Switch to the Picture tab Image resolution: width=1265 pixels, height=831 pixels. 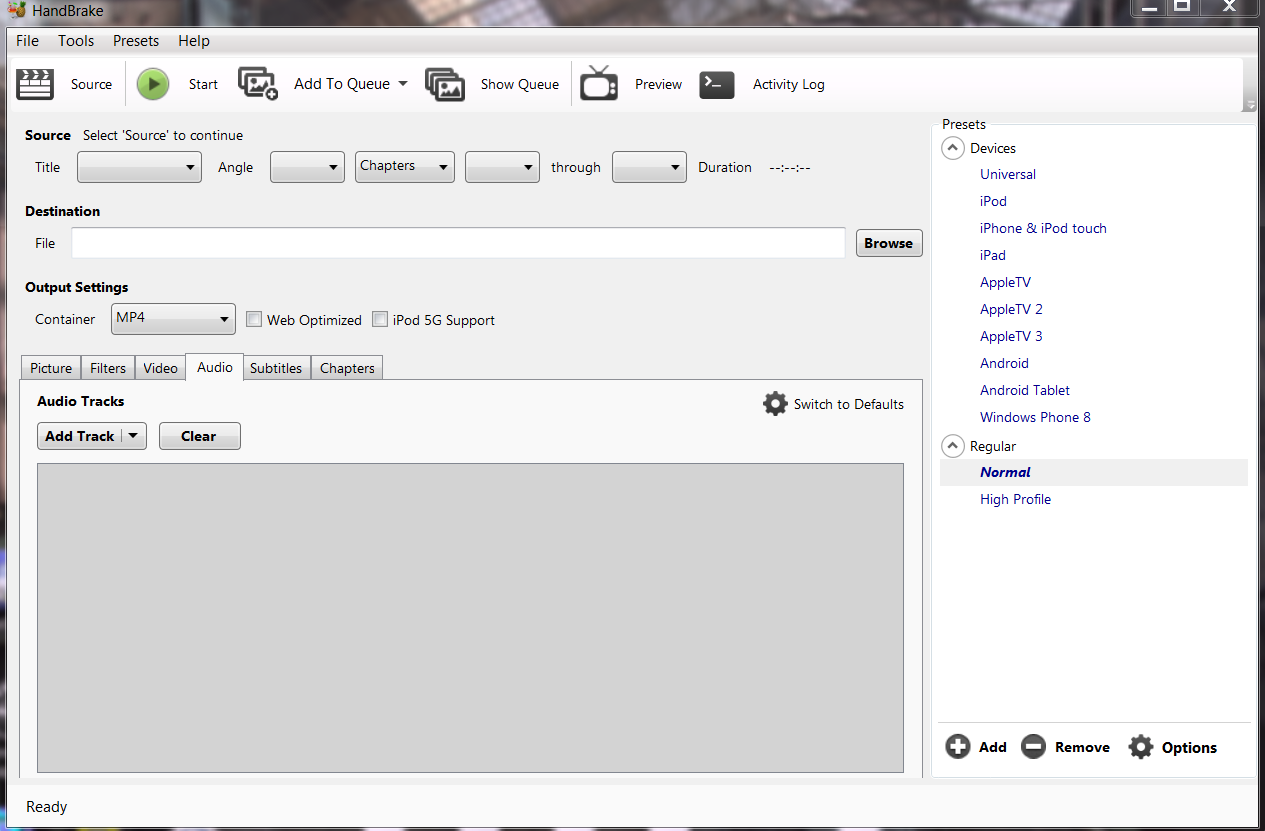point(51,368)
